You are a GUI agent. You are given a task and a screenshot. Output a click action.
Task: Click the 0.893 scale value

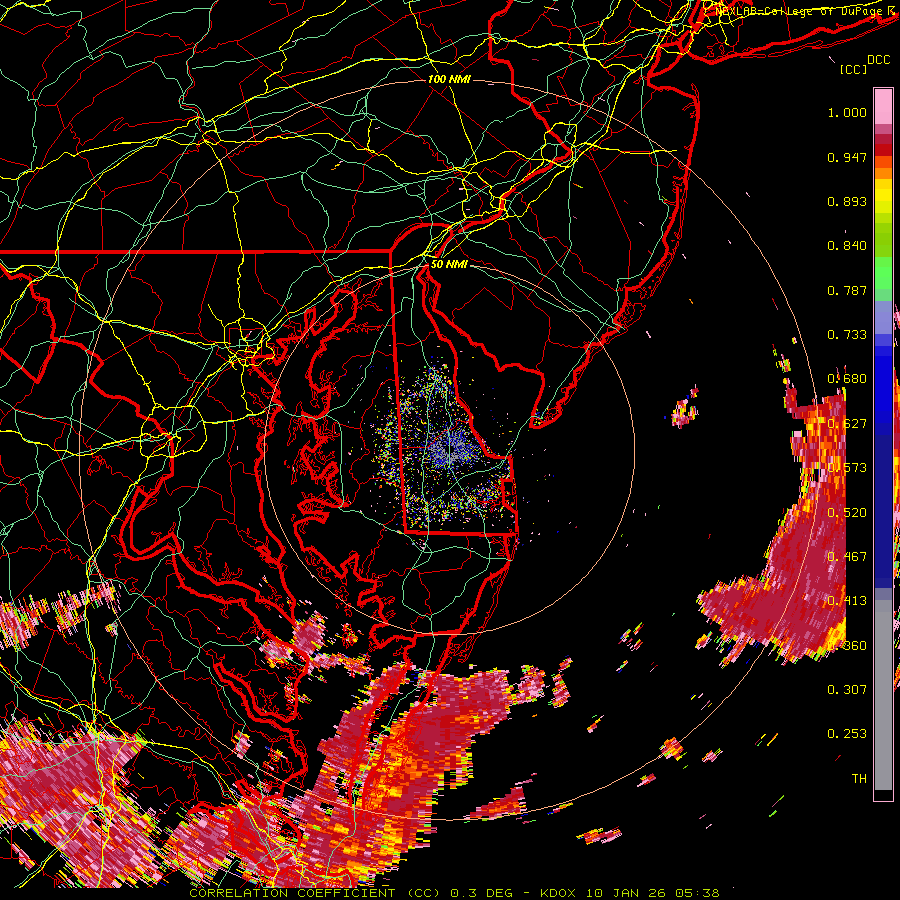click(847, 201)
